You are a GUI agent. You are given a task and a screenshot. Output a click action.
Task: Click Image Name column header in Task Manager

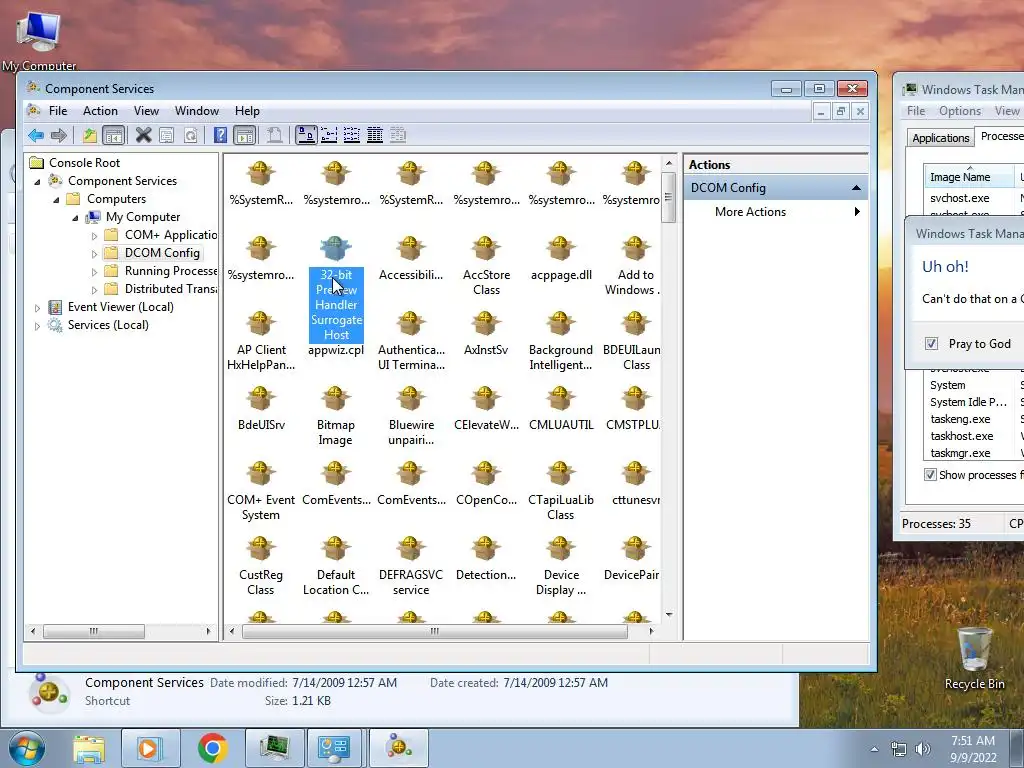[x=968, y=177]
